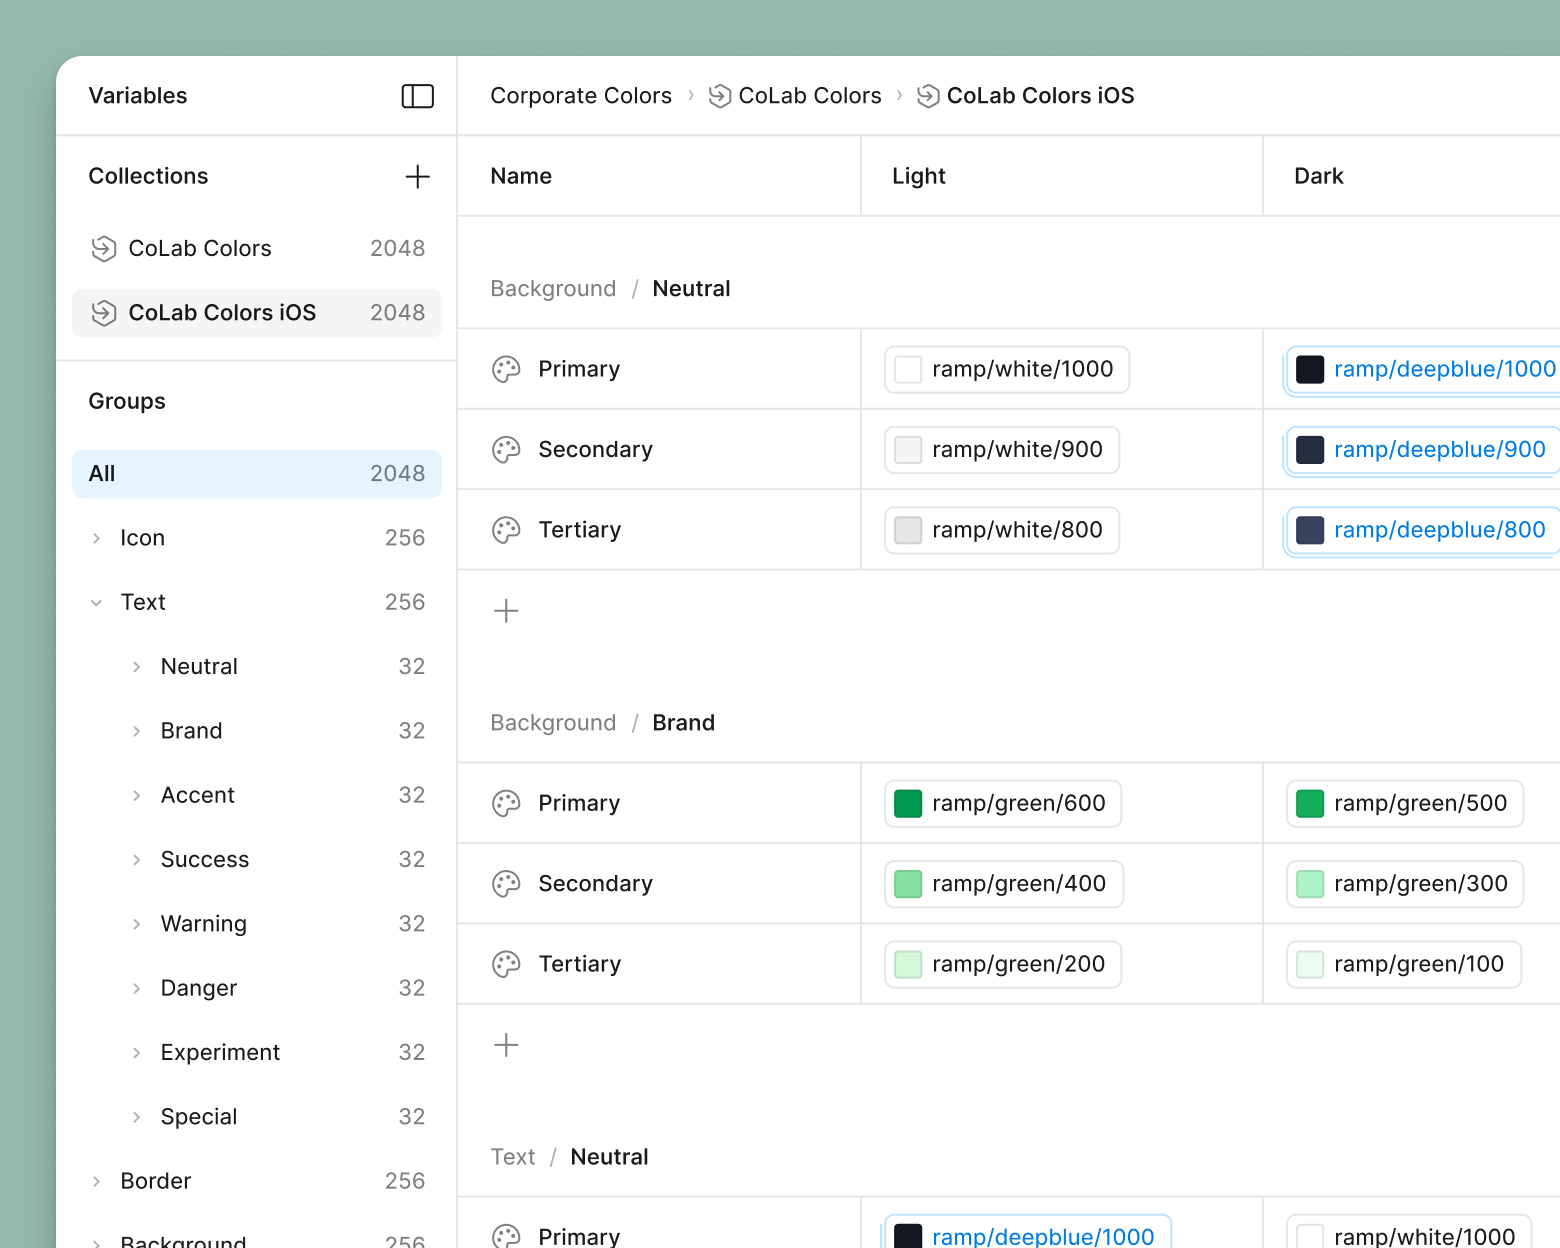Image resolution: width=1560 pixels, height=1248 pixels.
Task: Expand the Brand subgroup under Text
Action: click(x=136, y=731)
